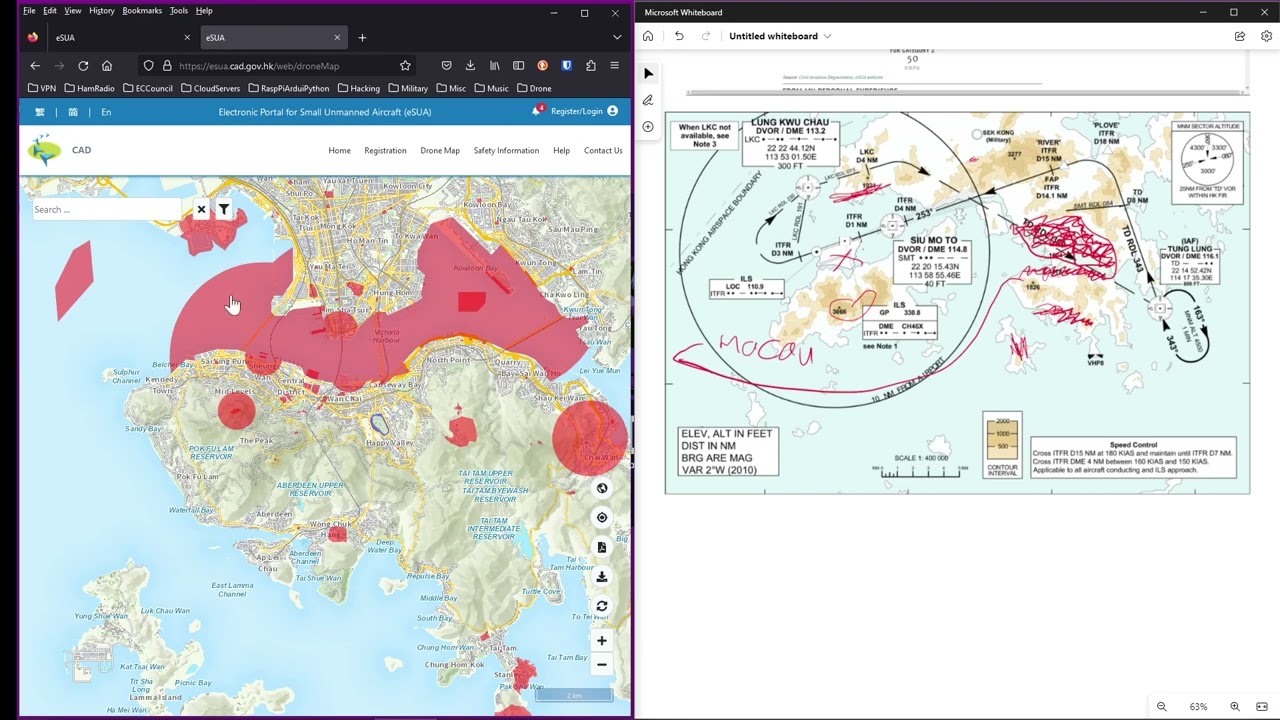1280x720 pixels.
Task: Go to Whiteboard home
Action: tap(648, 36)
